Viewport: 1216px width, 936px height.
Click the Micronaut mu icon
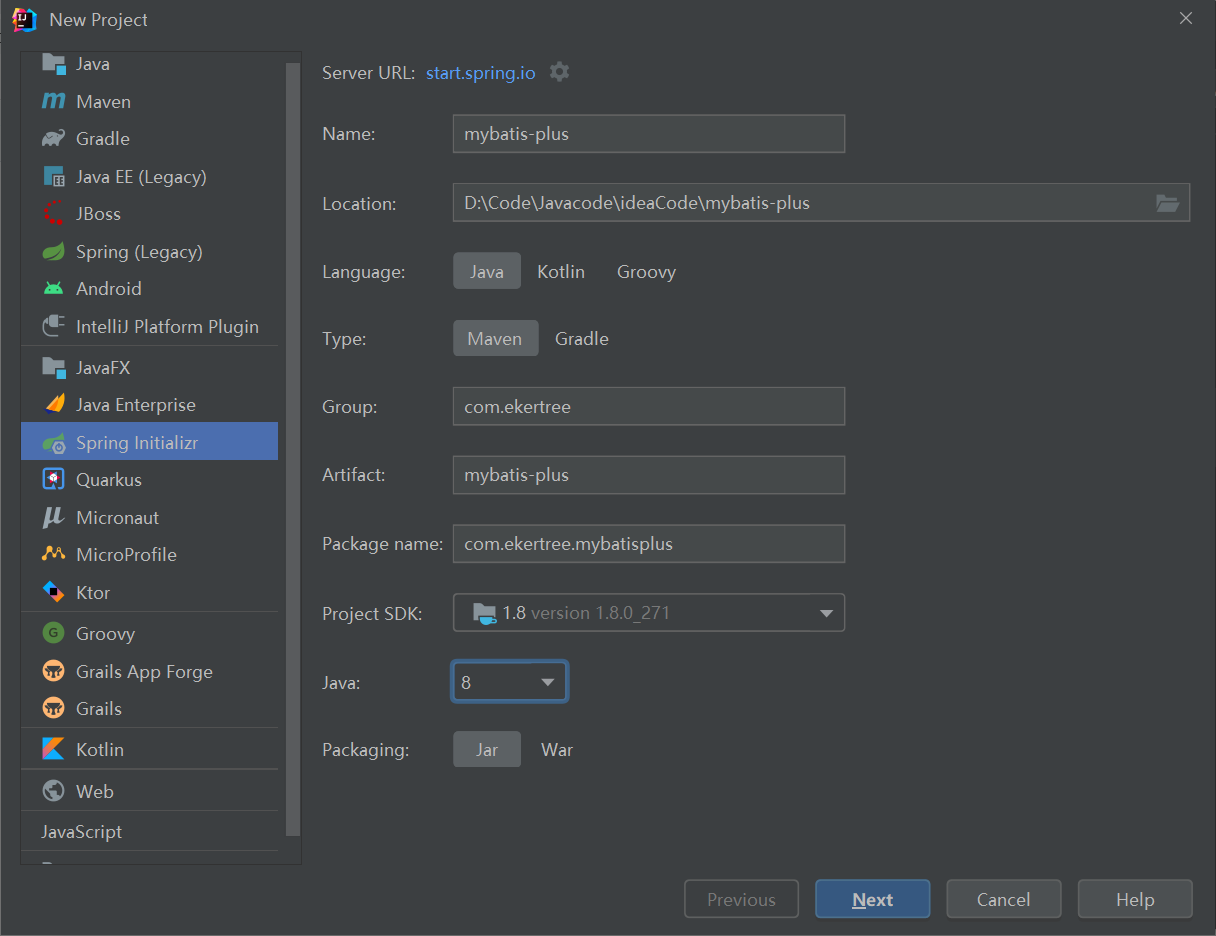(54, 518)
